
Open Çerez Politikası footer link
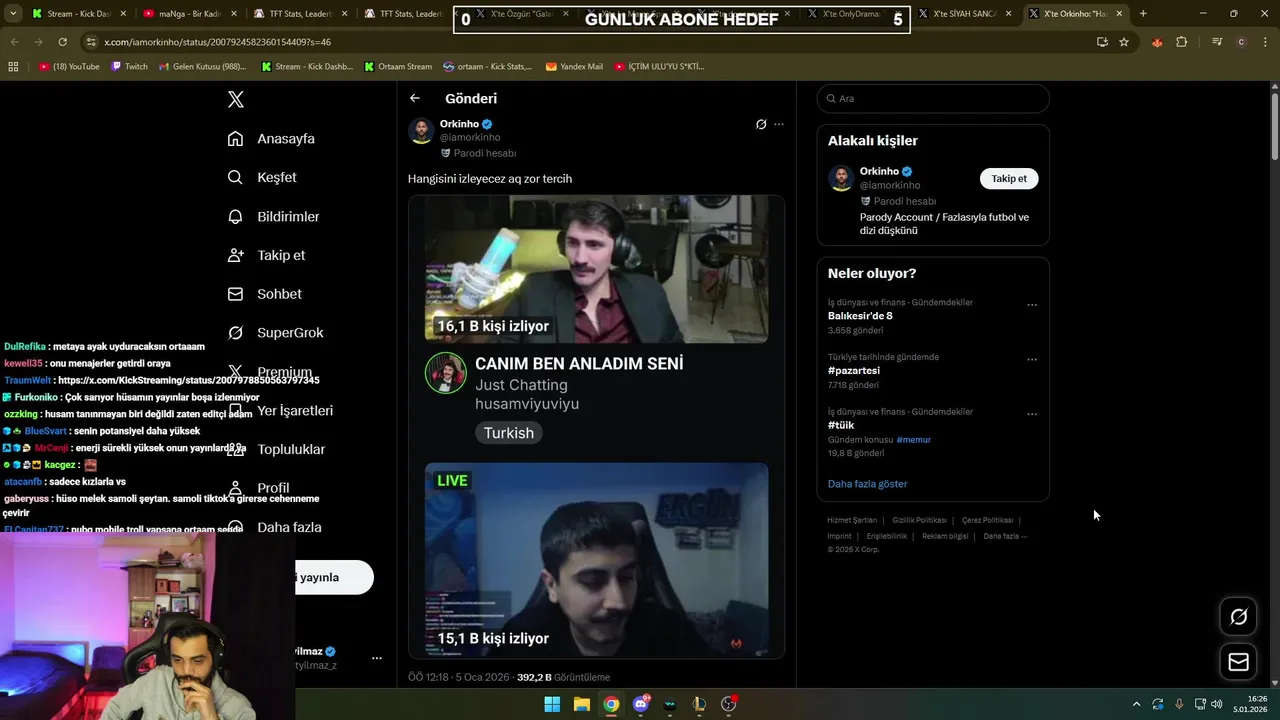[987, 520]
